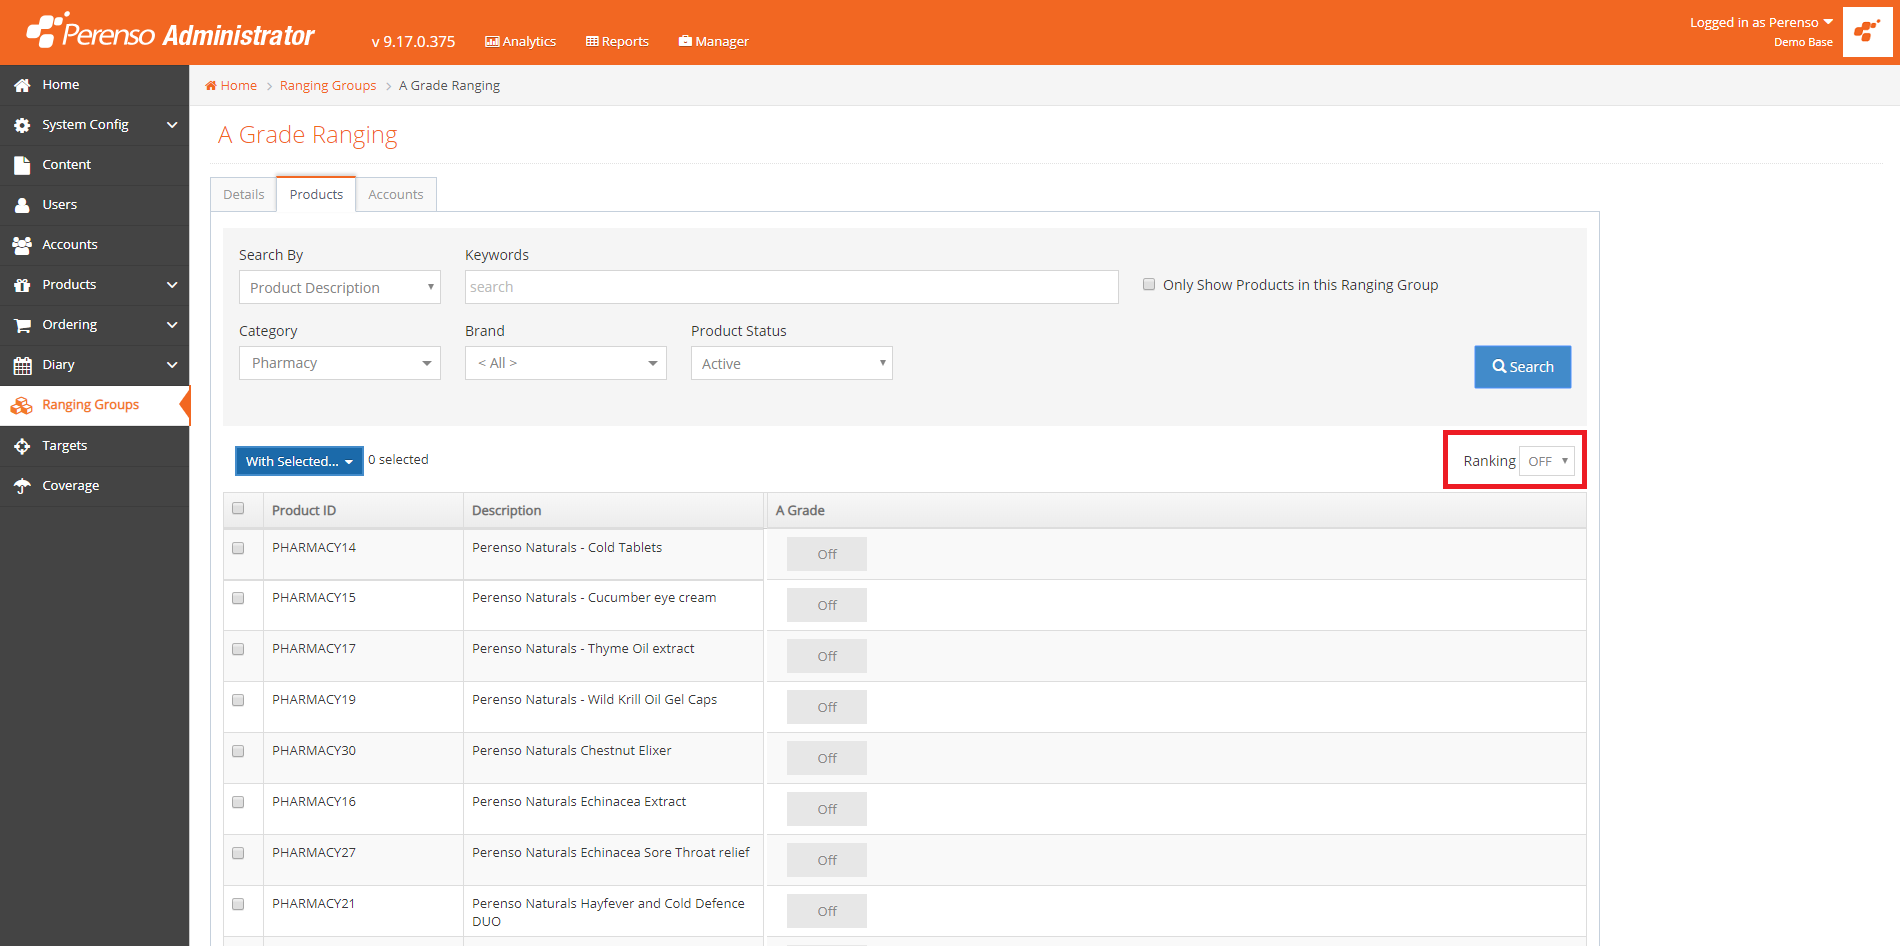Tick the checkbox for PHARMACY17
Image resolution: width=1900 pixels, height=946 pixels.
pyautogui.click(x=238, y=649)
